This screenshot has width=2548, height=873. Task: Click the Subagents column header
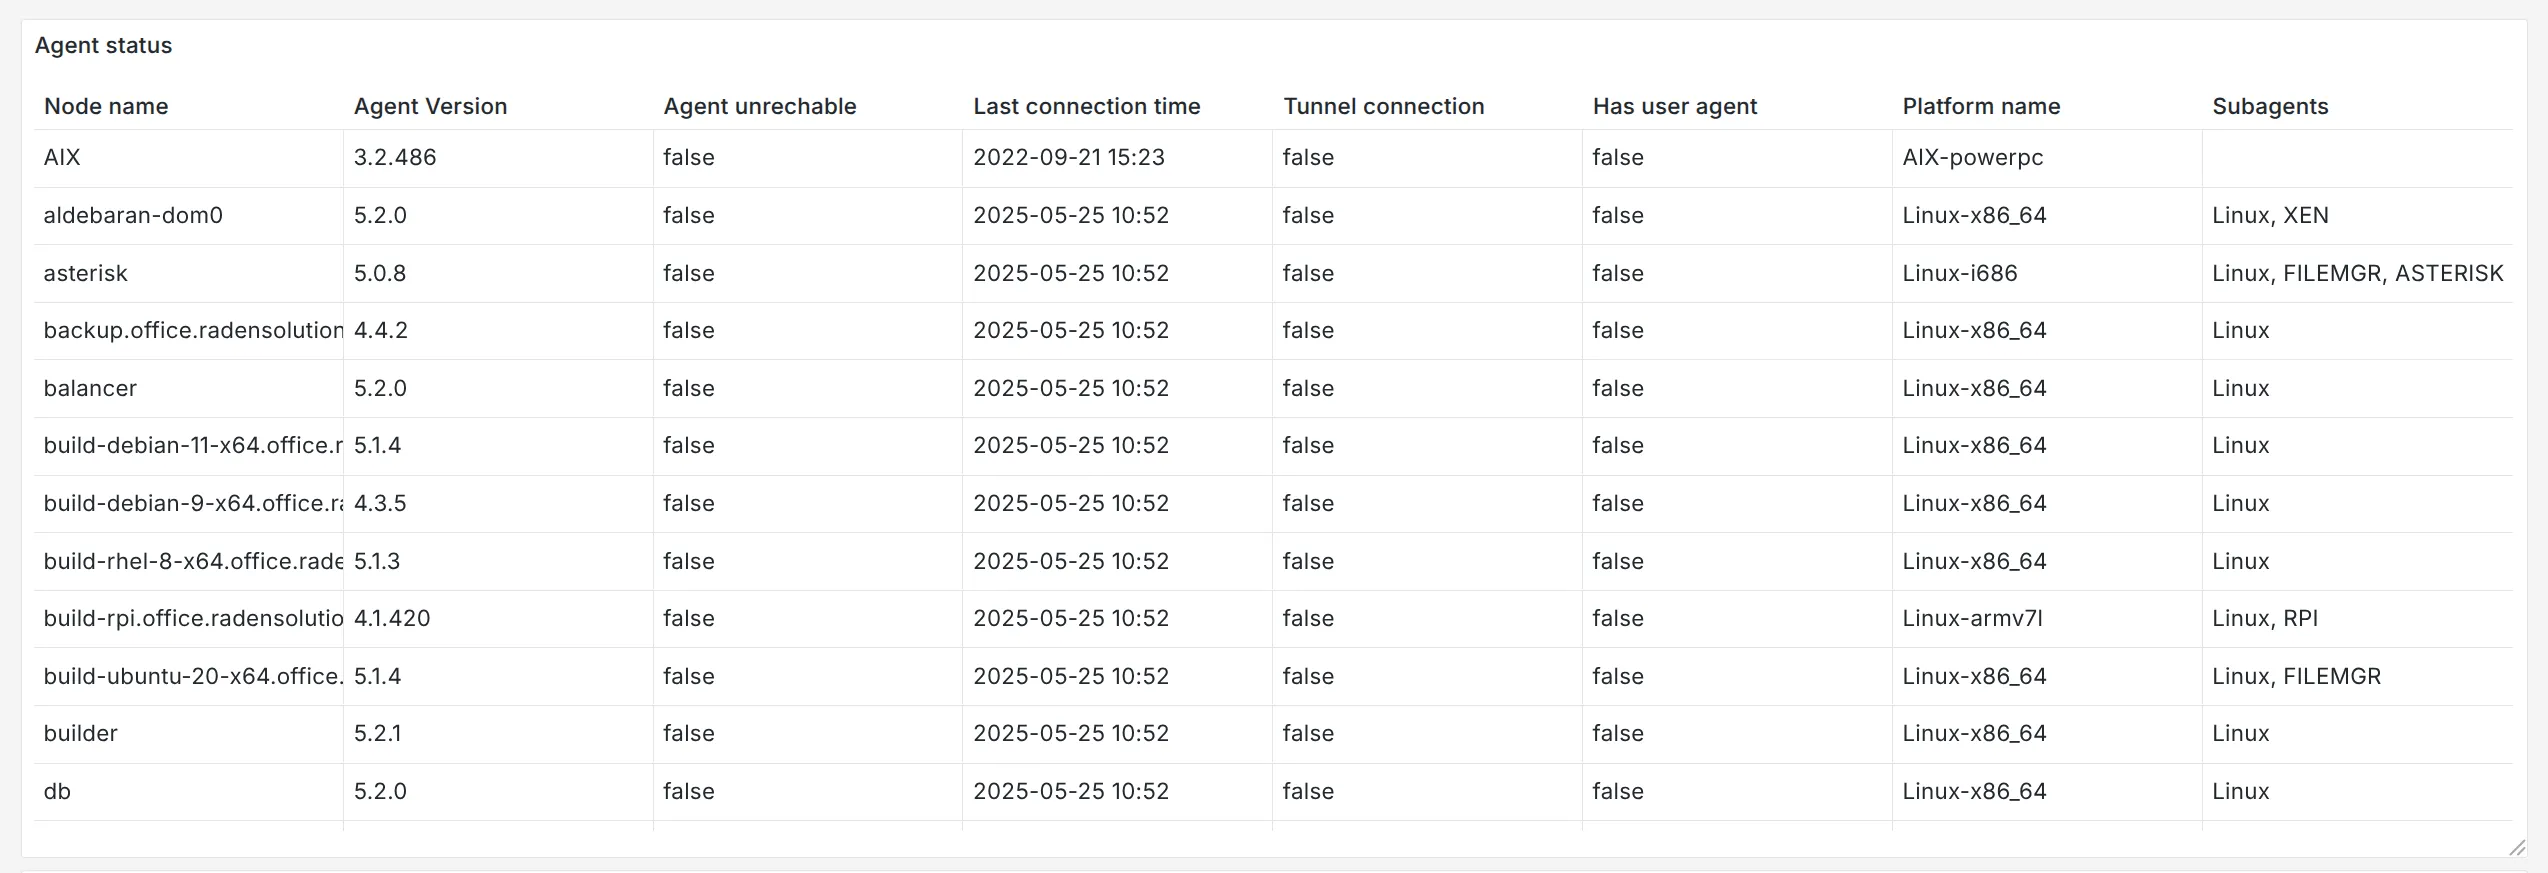2269,106
